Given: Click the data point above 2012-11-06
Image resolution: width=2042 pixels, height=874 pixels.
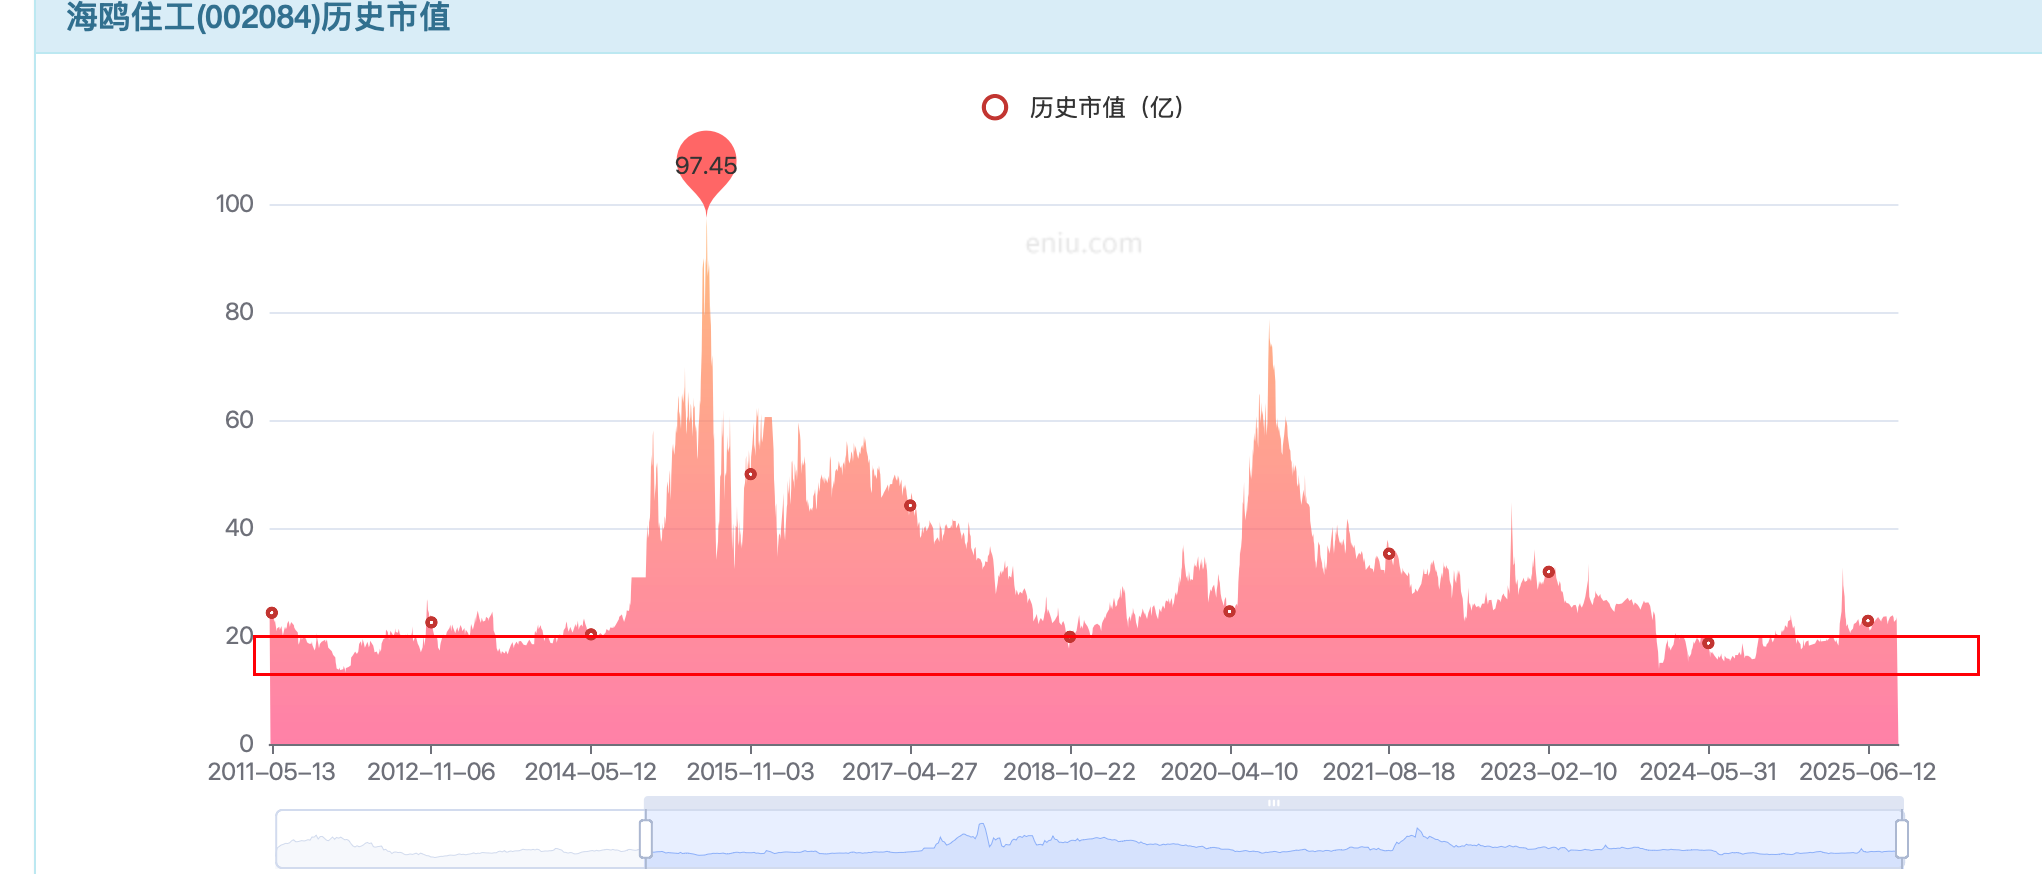Looking at the screenshot, I should [431, 623].
